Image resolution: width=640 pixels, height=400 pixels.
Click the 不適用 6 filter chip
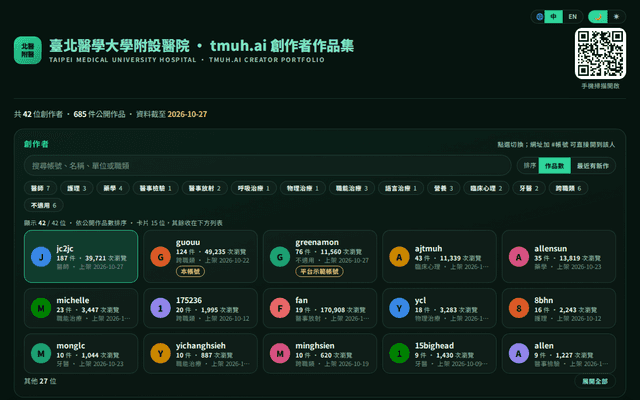[44, 205]
